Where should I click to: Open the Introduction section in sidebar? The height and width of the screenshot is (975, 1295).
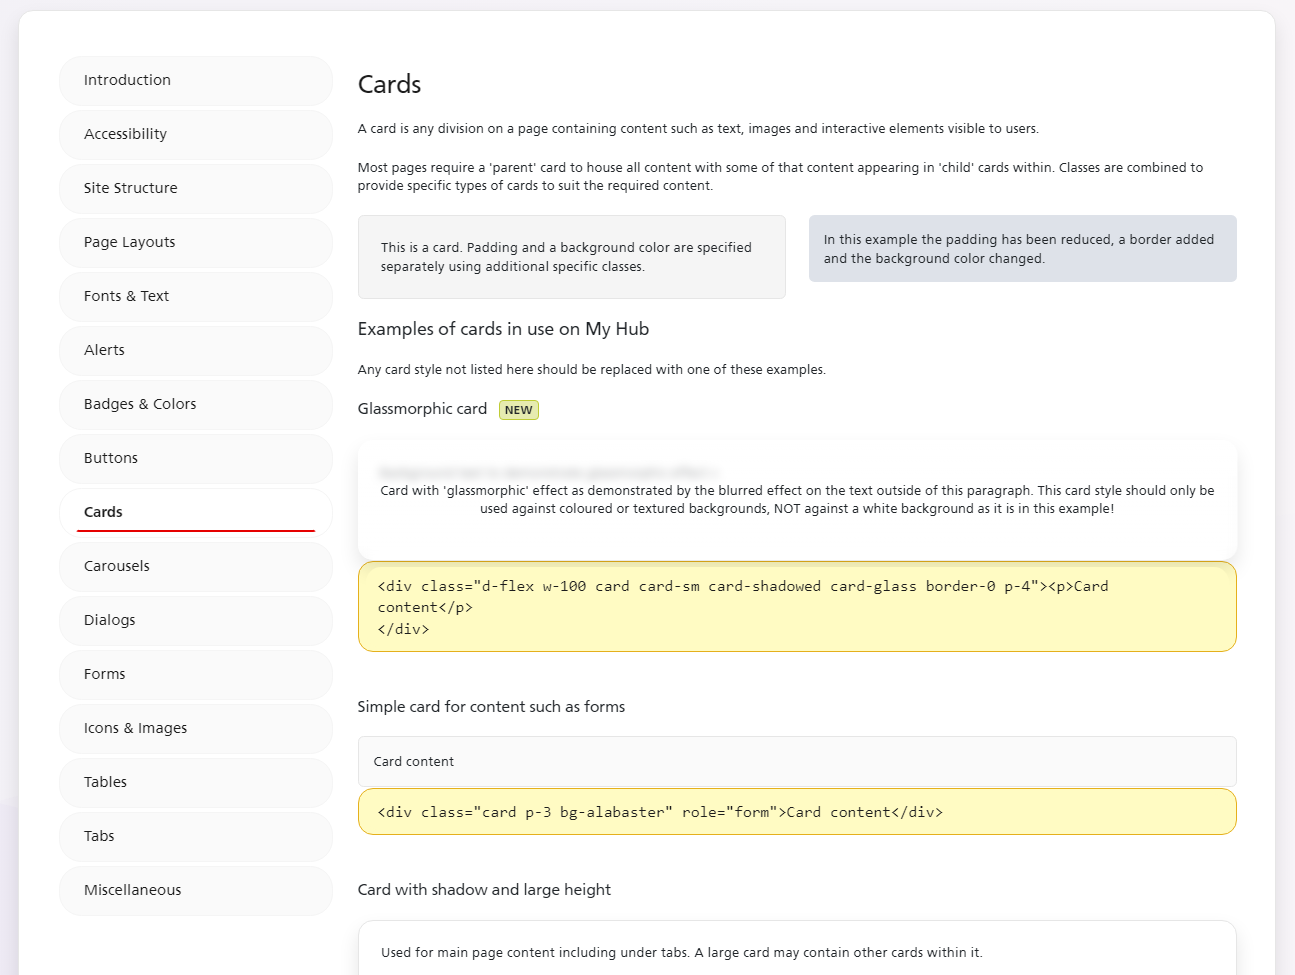coord(195,80)
